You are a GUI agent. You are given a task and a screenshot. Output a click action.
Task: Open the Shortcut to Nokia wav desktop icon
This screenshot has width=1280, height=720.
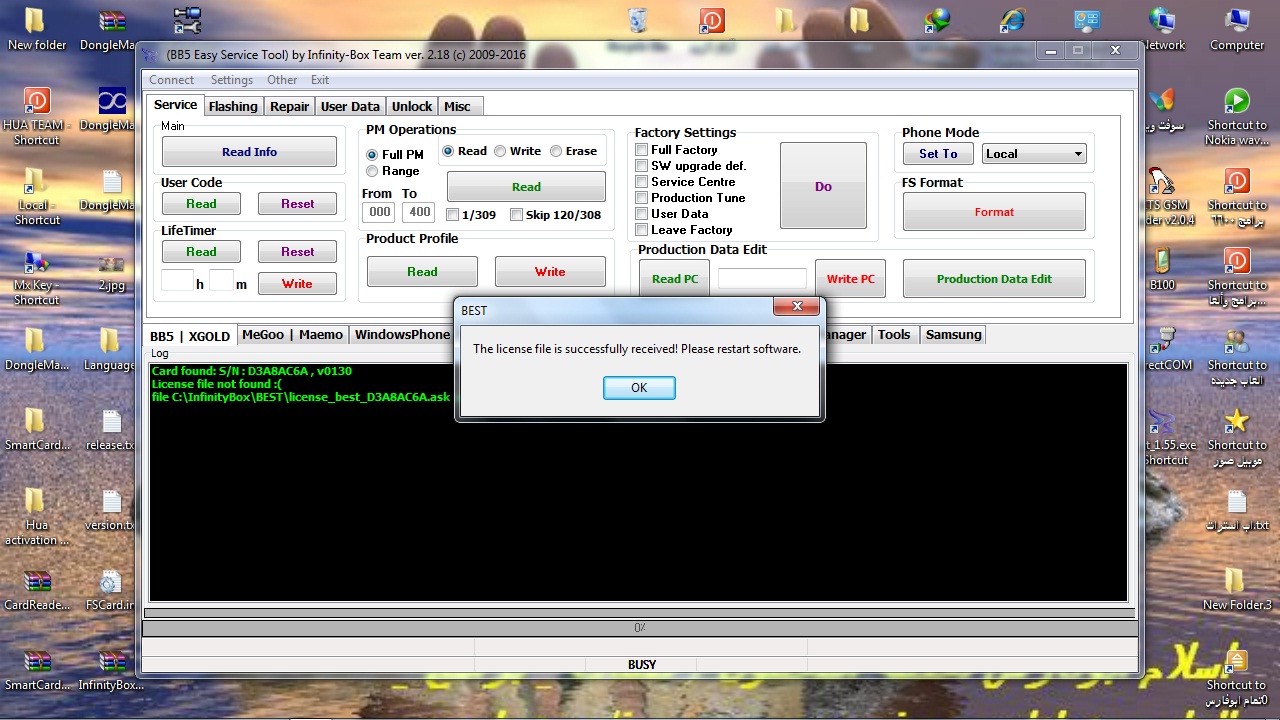click(x=1237, y=115)
